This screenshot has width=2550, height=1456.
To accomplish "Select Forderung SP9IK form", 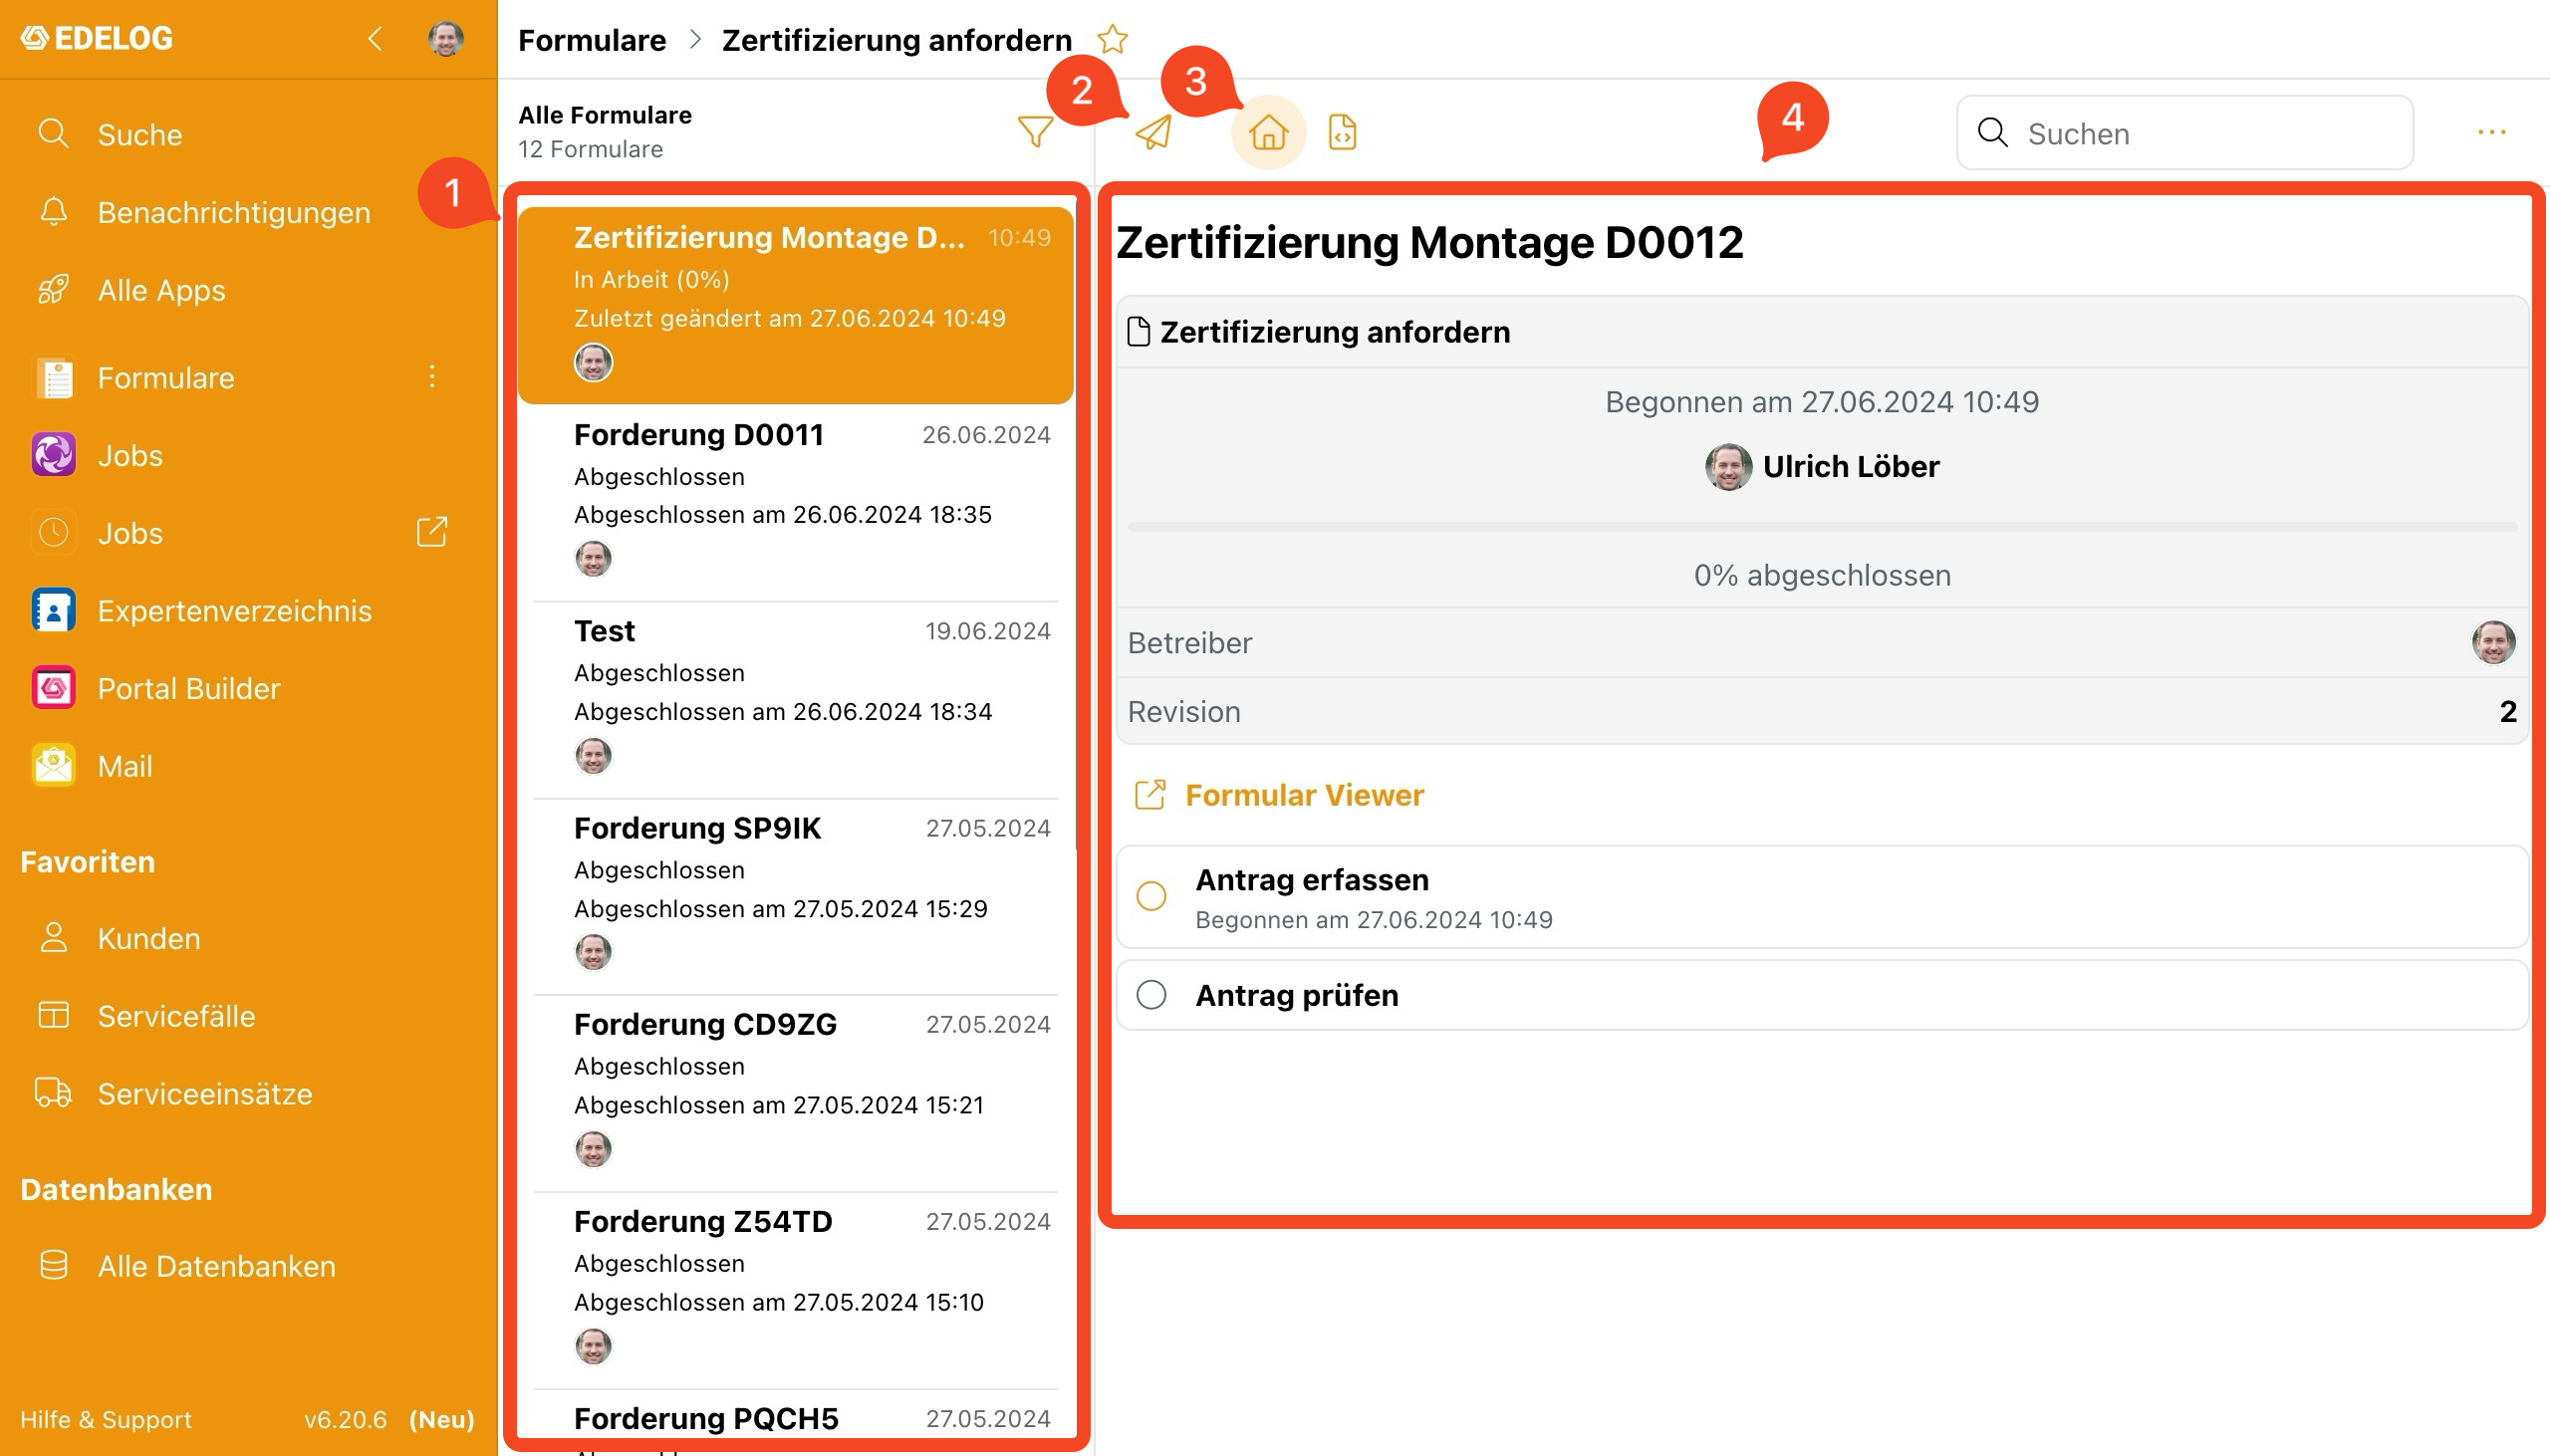I will pos(796,895).
